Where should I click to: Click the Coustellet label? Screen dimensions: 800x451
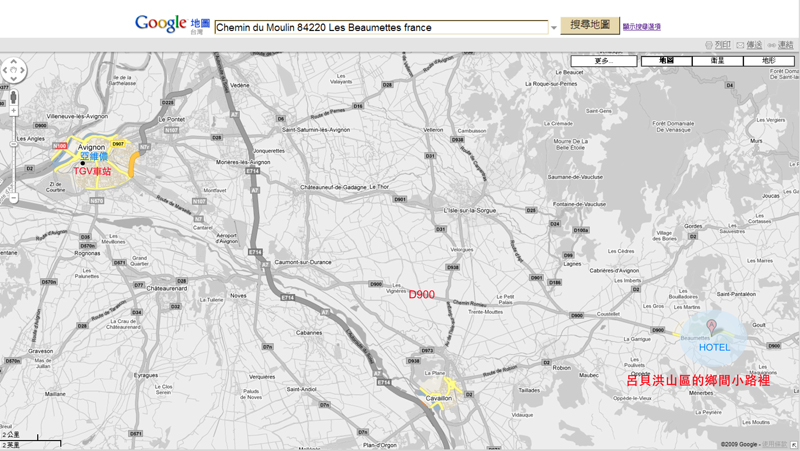(608, 314)
